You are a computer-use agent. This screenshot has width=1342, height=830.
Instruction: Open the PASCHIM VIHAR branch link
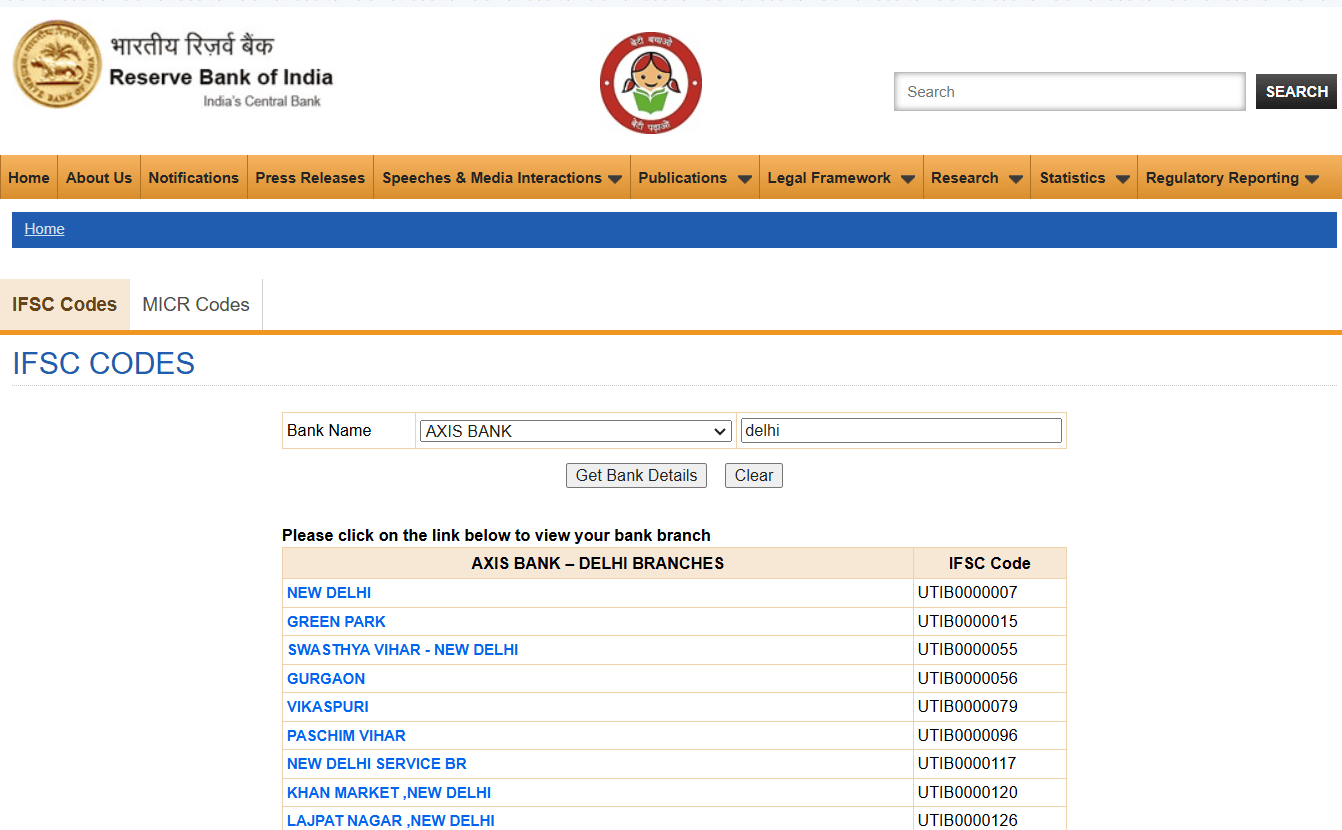pos(346,735)
